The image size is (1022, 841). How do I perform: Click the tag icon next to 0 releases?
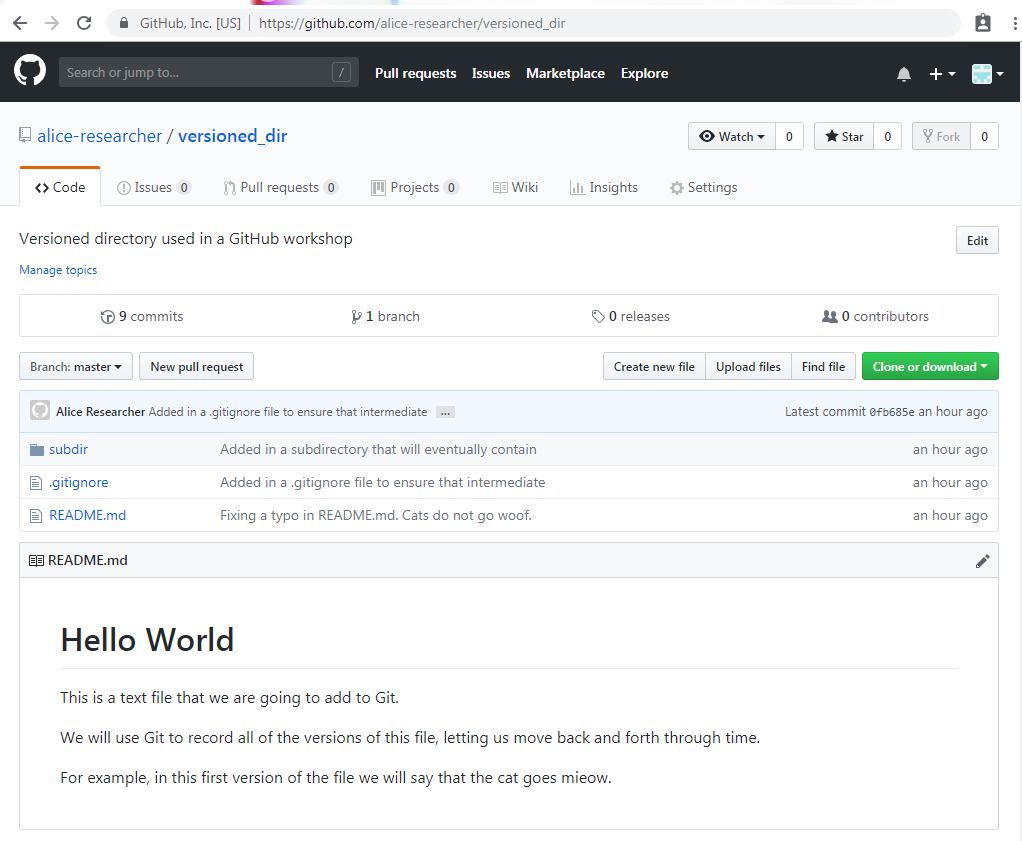coord(598,316)
